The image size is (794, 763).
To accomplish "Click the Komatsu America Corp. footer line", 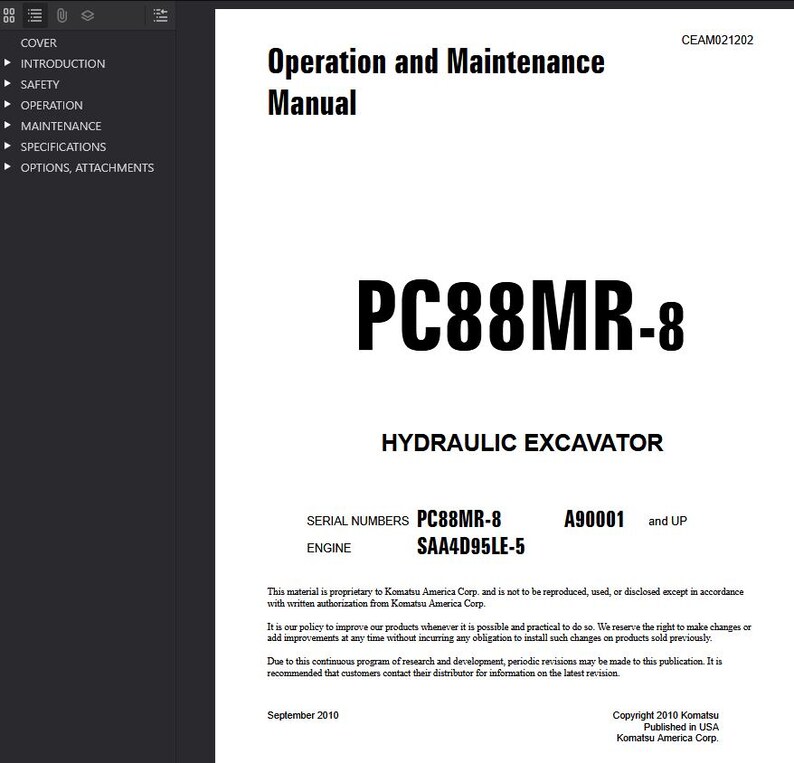I will (667, 738).
